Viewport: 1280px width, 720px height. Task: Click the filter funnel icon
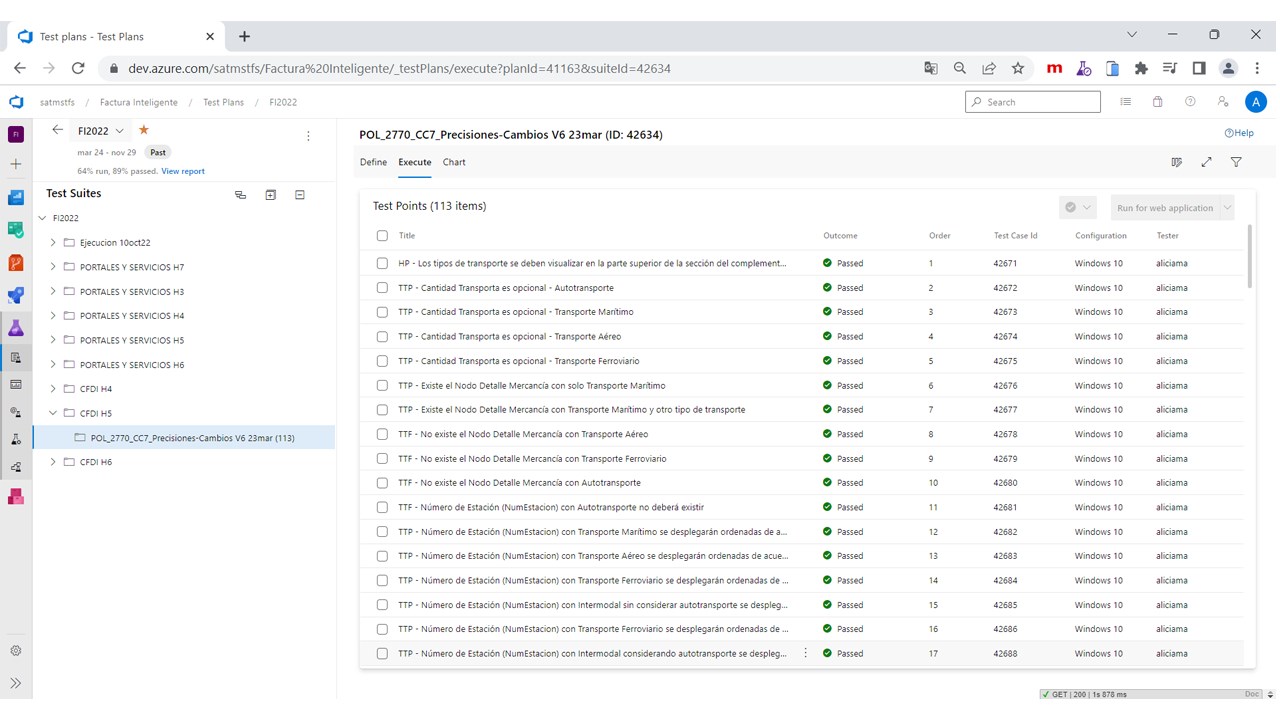coord(1236,162)
